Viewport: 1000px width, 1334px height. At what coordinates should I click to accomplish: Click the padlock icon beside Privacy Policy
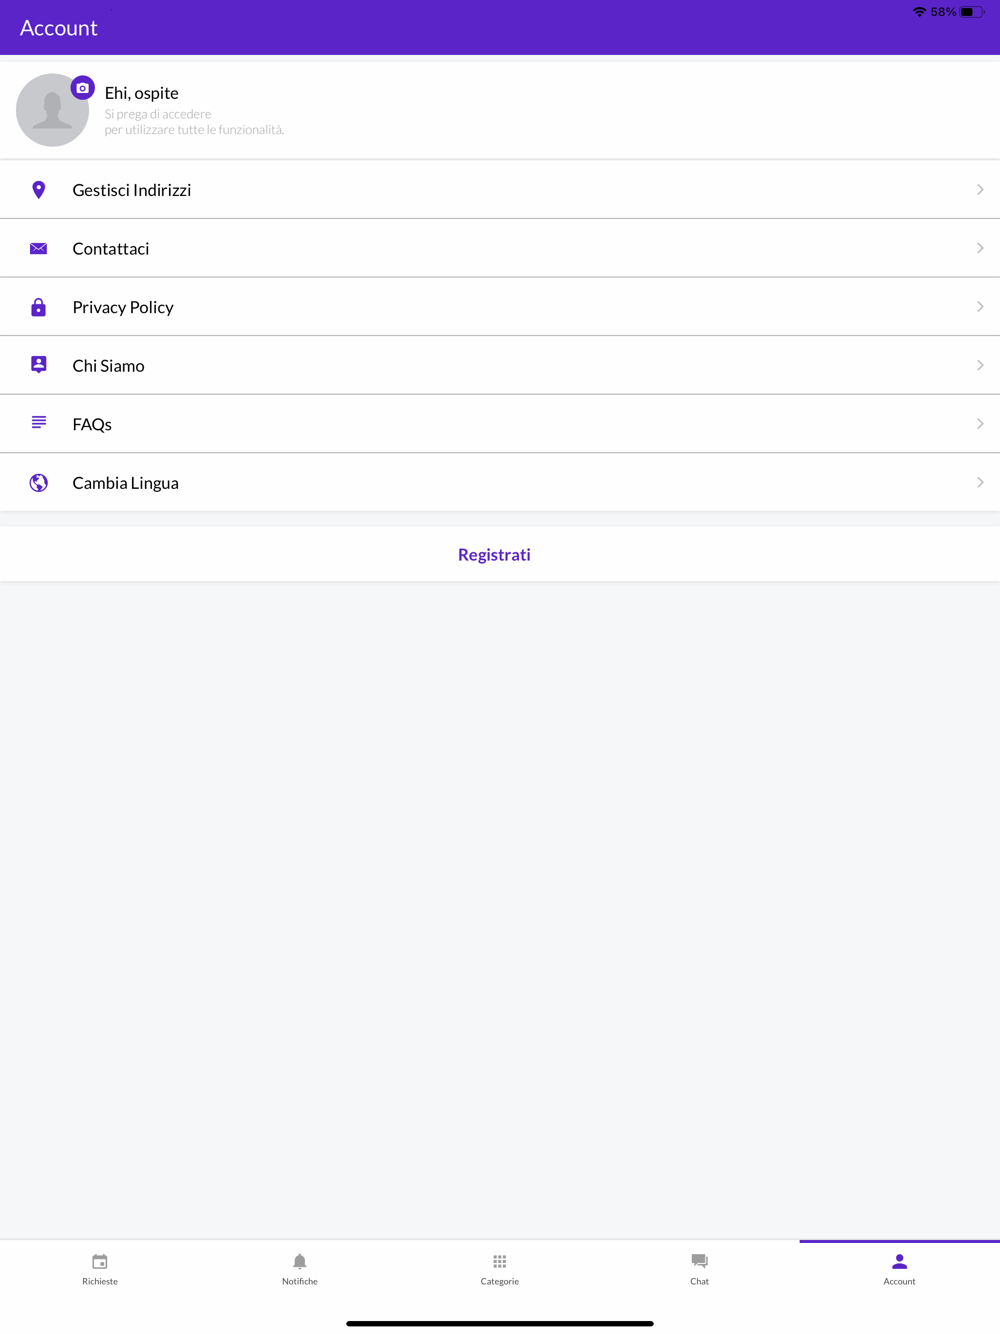click(x=39, y=307)
